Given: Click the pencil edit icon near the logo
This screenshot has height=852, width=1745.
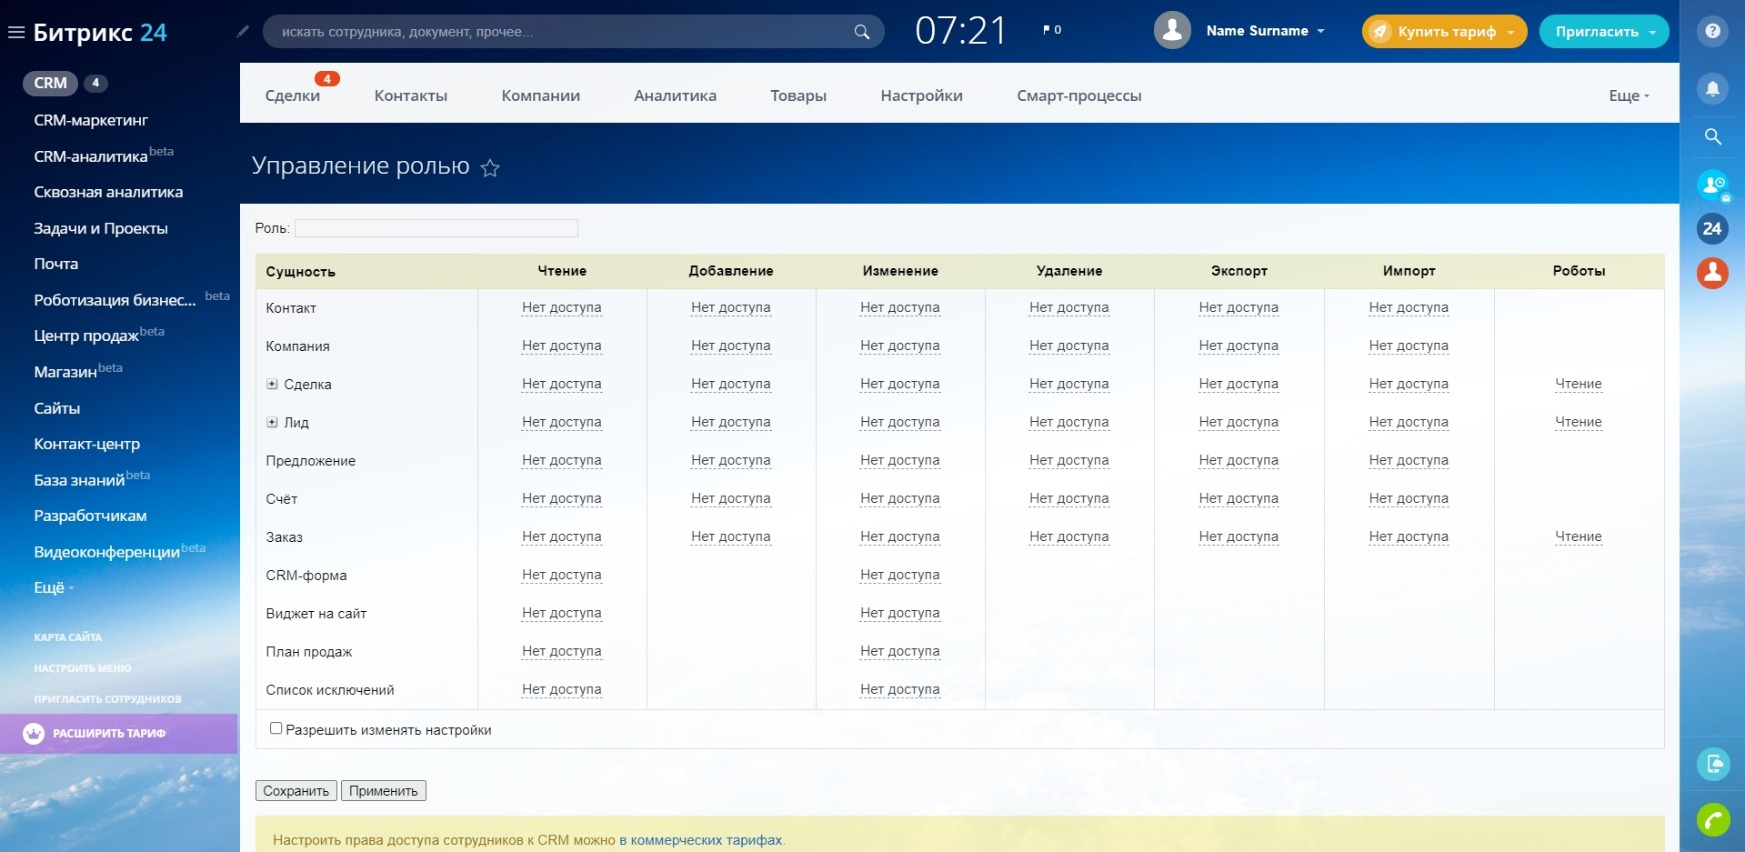Looking at the screenshot, I should coord(242,31).
